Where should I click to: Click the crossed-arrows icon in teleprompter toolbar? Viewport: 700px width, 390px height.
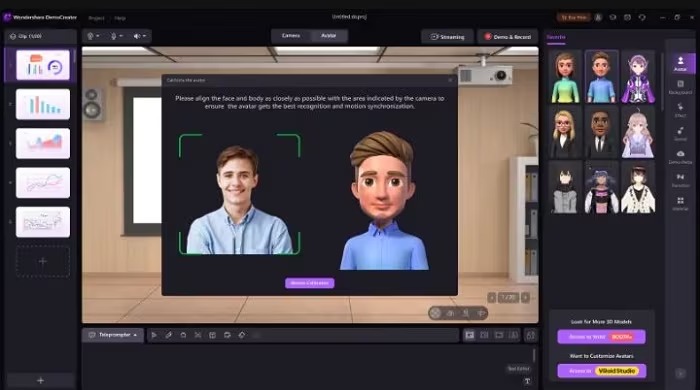[x=198, y=335]
